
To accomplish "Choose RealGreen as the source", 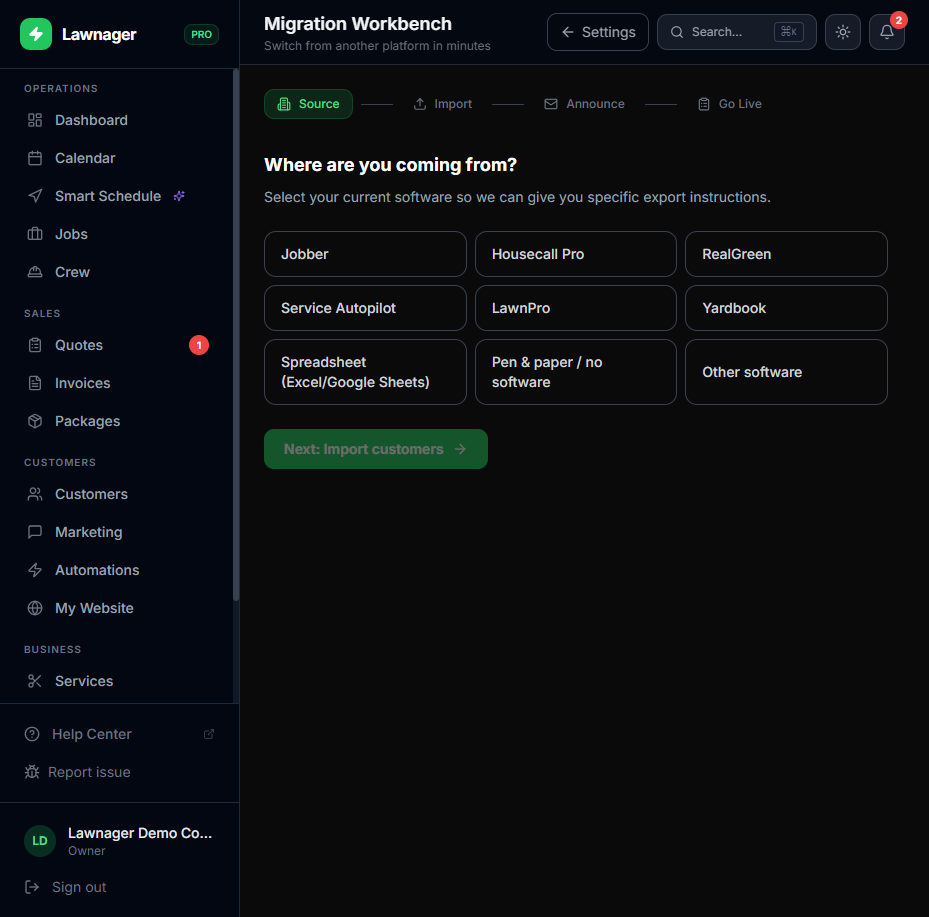I will [x=786, y=254].
